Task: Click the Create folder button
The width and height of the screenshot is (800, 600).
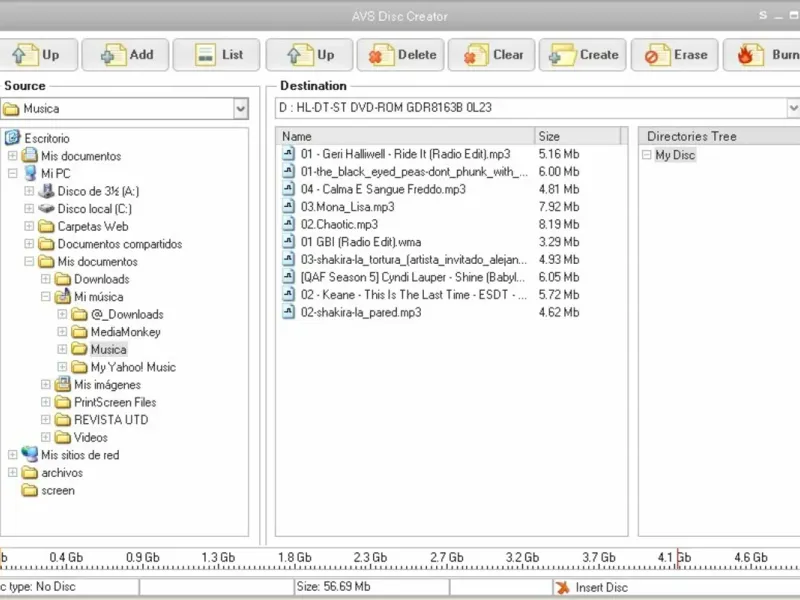Action: tap(583, 55)
